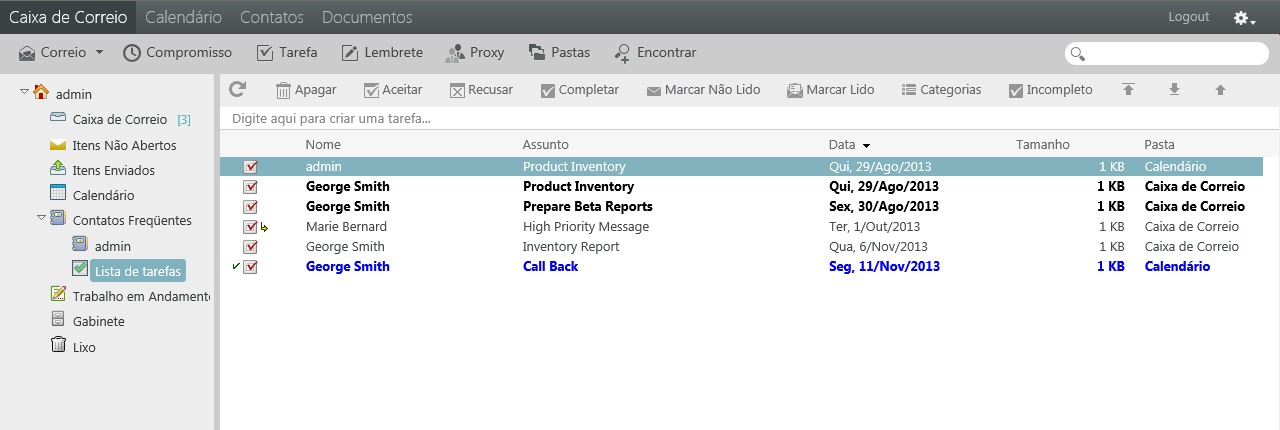Toggle checkbox for Call Back task
The height and width of the screenshot is (430, 1280).
click(251, 267)
